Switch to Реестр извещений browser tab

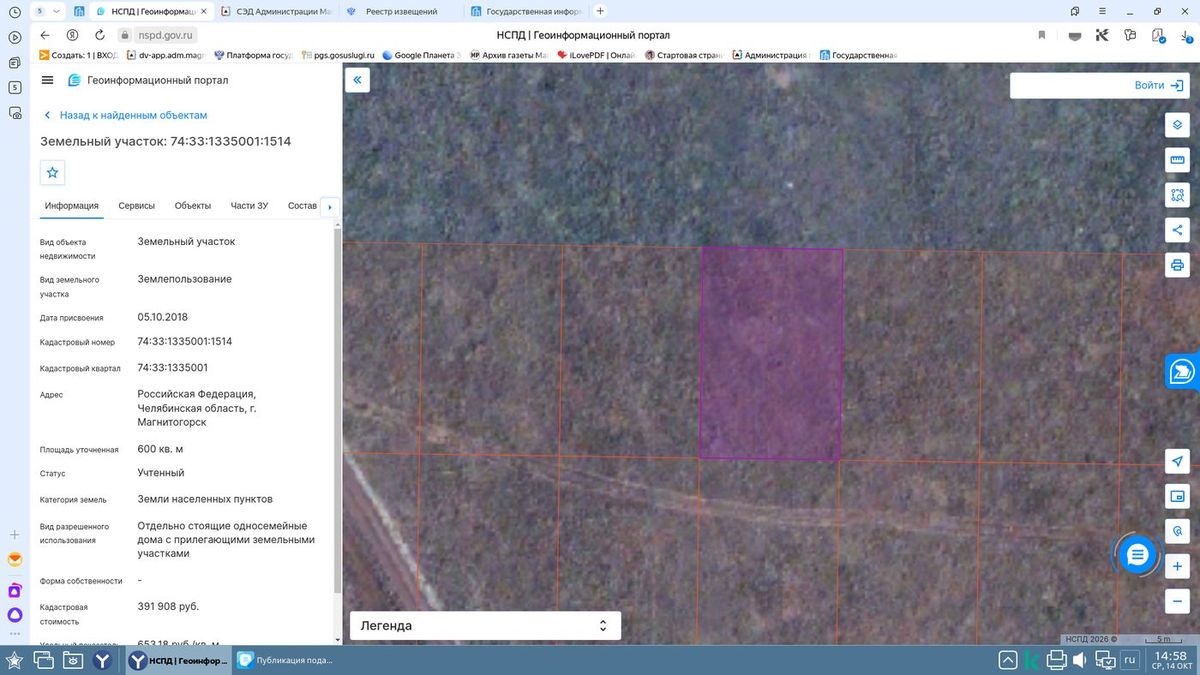tap(402, 11)
